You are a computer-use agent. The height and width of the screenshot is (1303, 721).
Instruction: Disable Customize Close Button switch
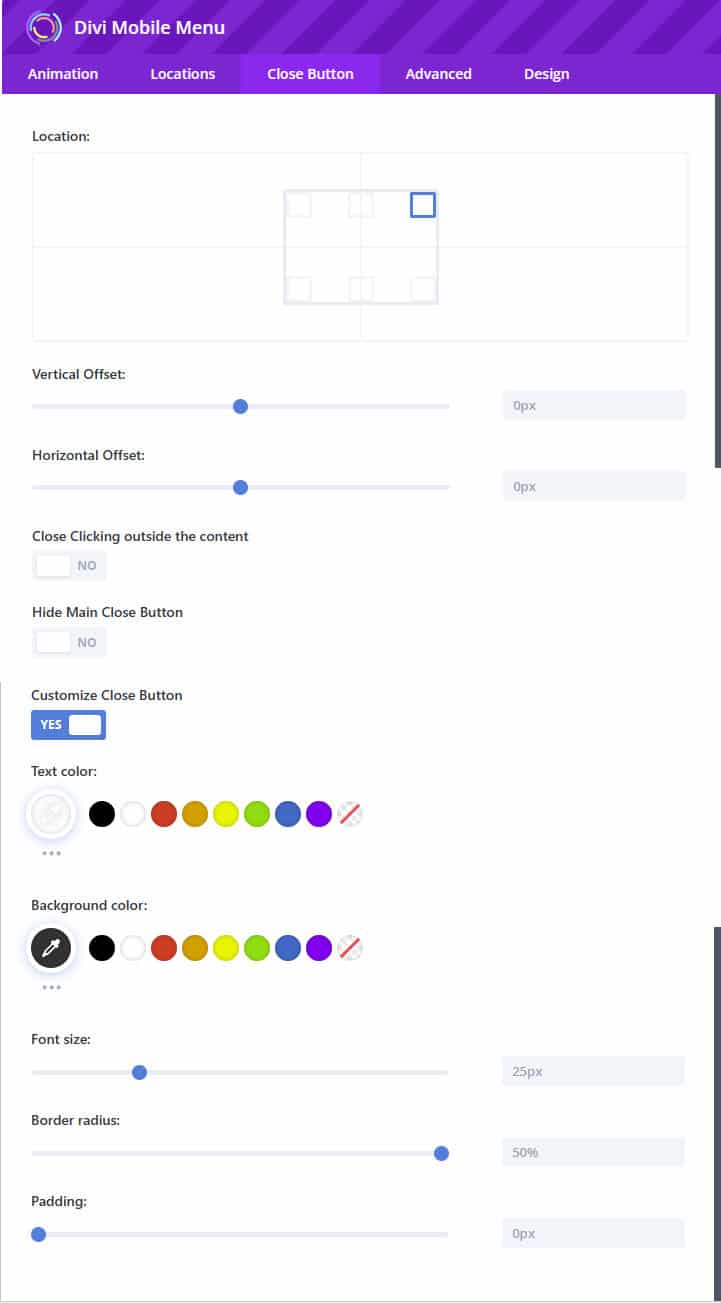[x=69, y=725]
